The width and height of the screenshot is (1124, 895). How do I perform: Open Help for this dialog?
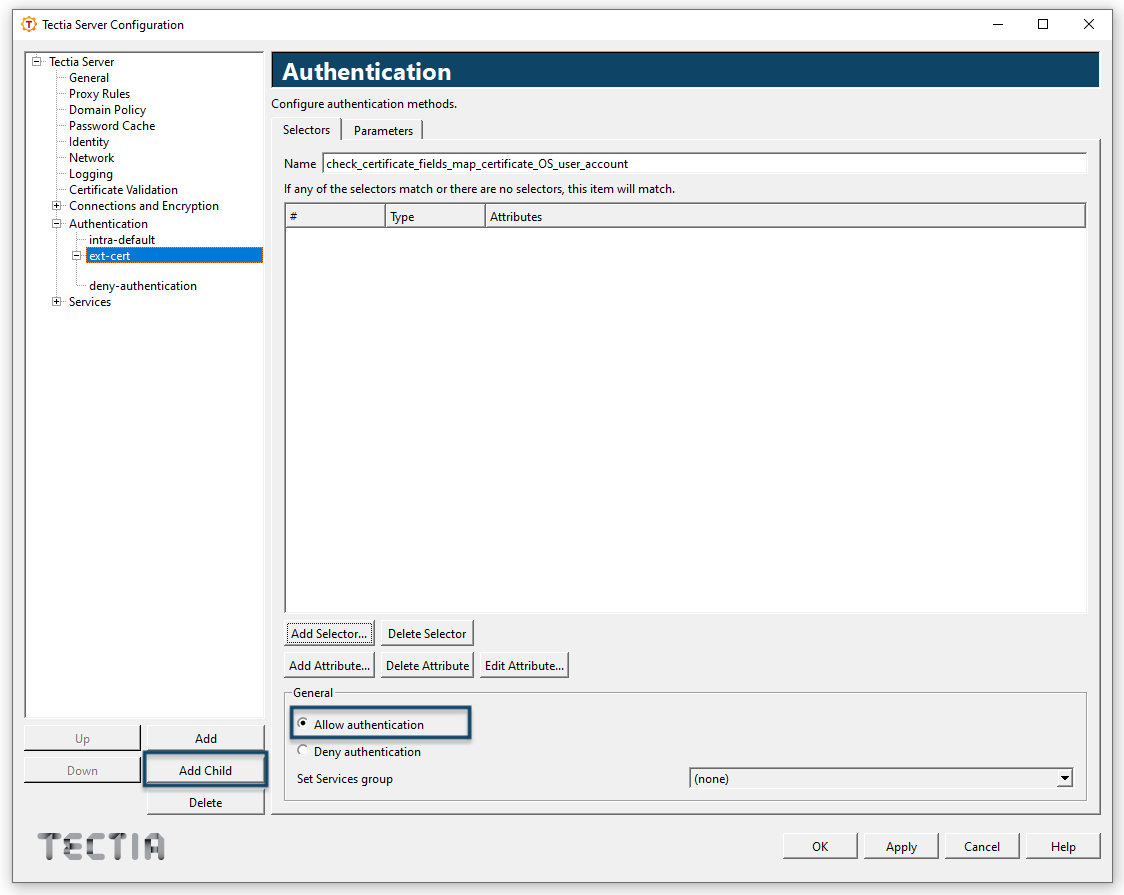[1063, 846]
